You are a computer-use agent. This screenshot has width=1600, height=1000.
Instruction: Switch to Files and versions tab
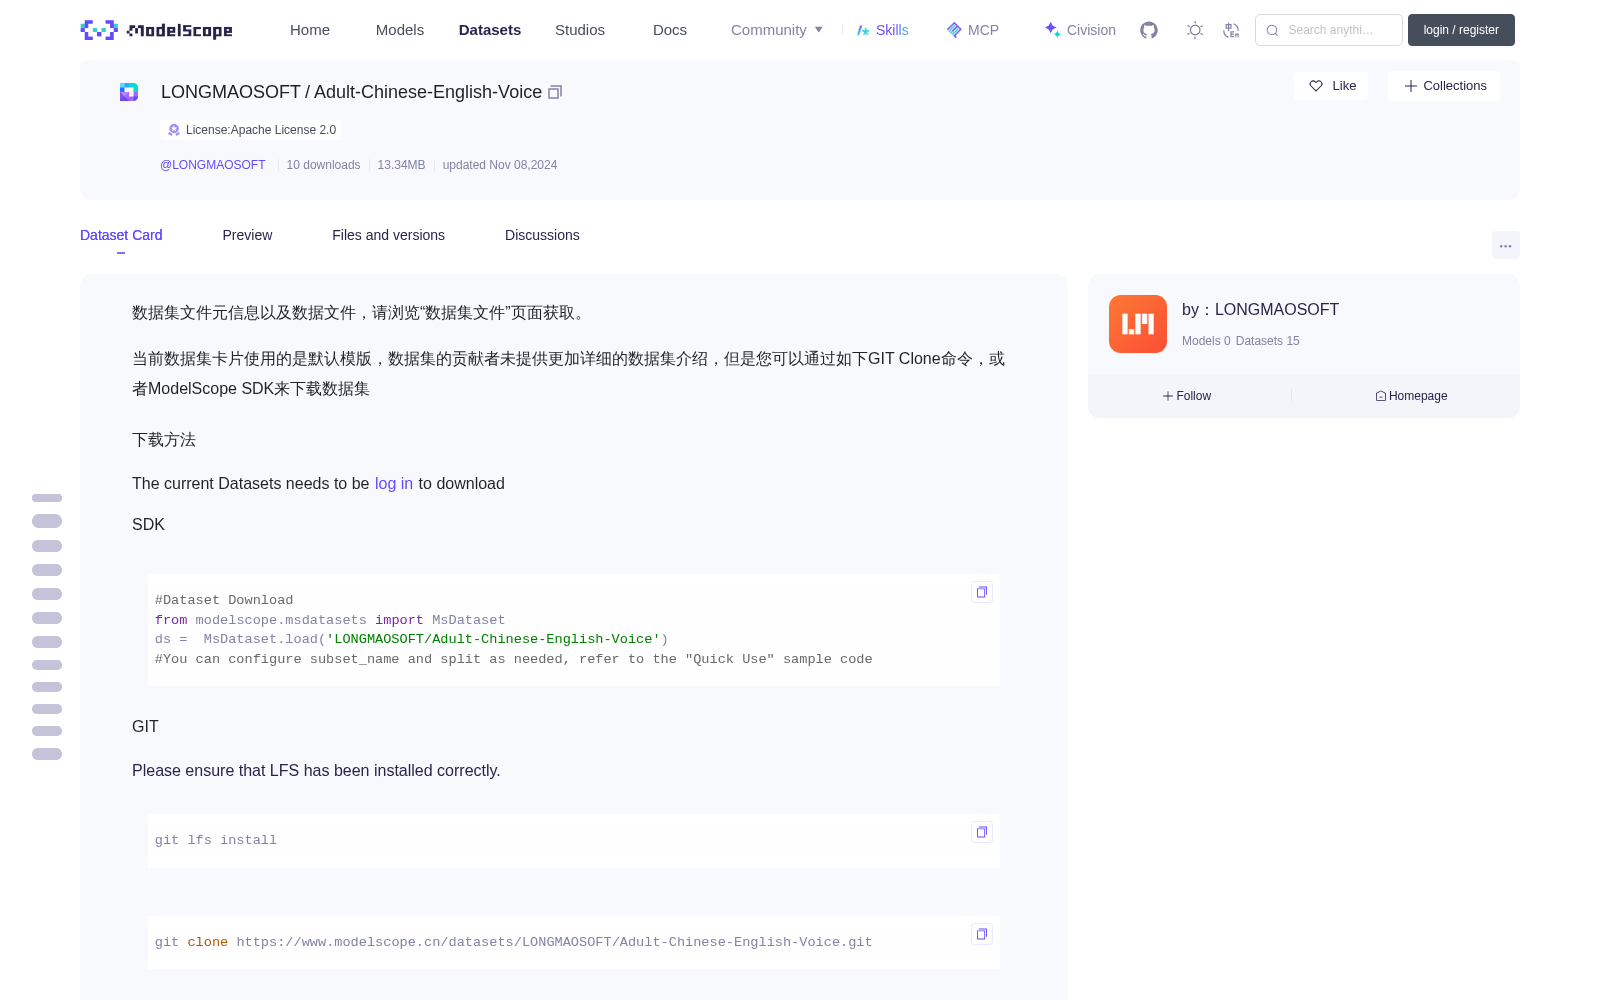tap(388, 235)
